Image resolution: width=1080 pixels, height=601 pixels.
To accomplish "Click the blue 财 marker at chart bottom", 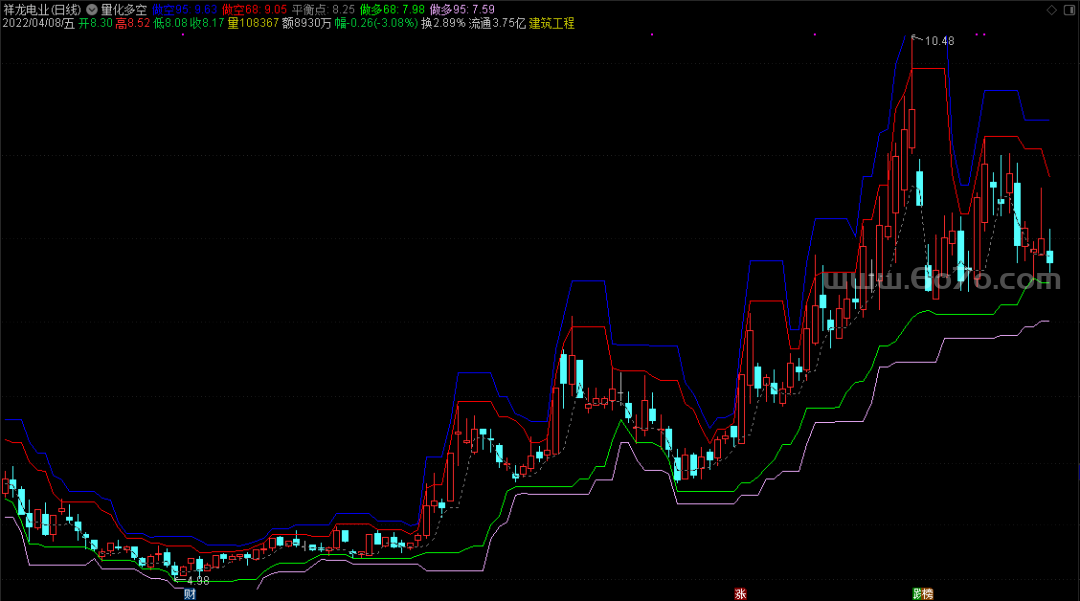I will tap(190, 593).
